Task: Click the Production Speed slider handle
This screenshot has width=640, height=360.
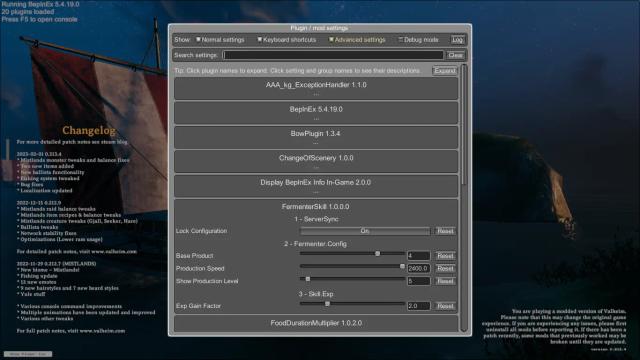Action: tap(402, 266)
